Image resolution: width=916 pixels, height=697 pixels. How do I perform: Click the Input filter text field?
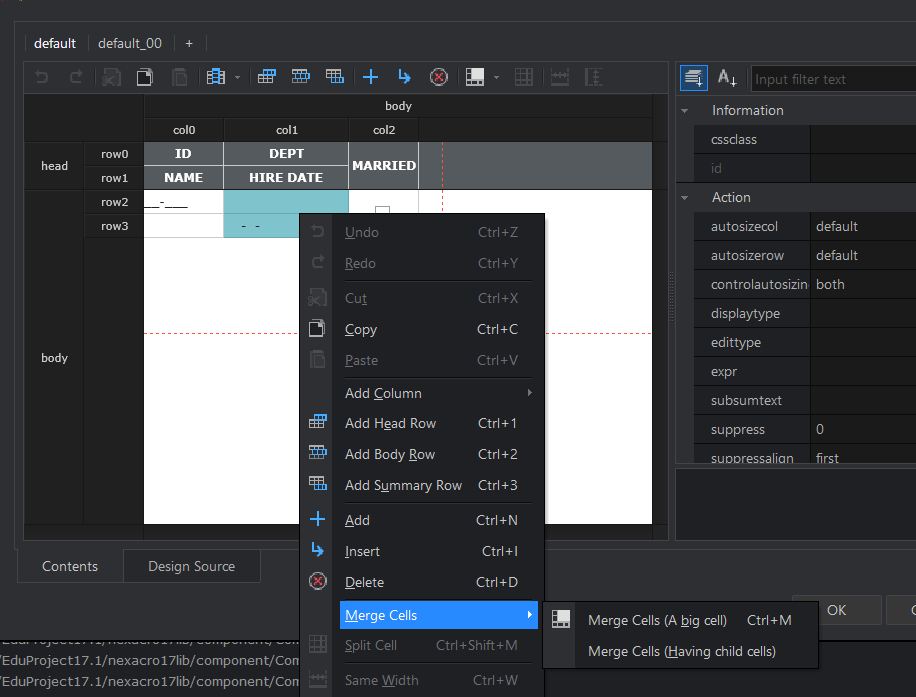pyautogui.click(x=834, y=79)
